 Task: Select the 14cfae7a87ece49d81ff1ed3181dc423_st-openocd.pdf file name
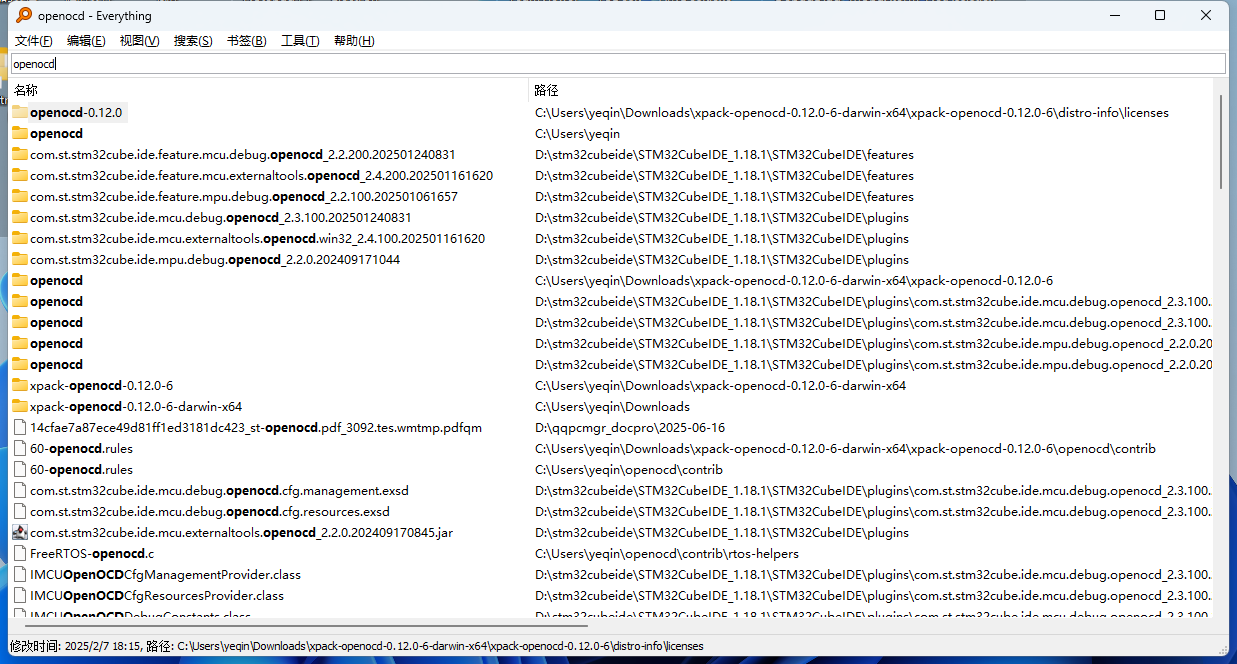[x=256, y=427]
